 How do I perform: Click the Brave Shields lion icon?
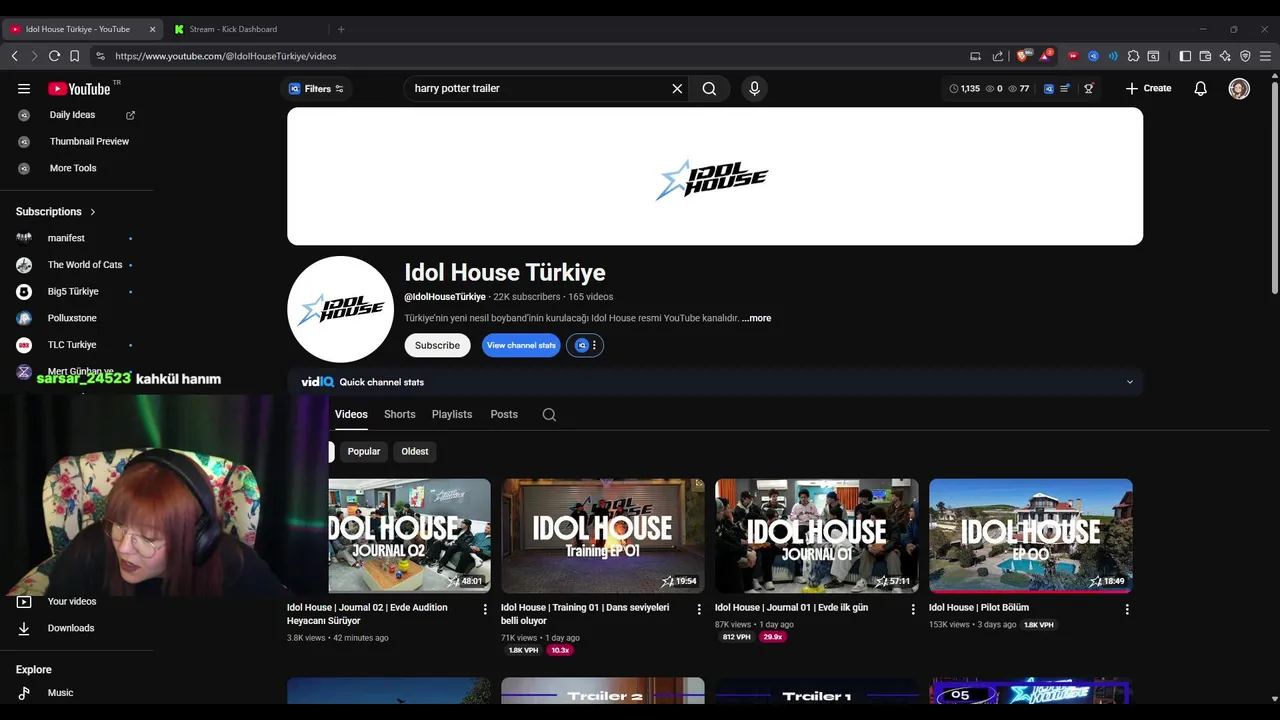[1023, 56]
